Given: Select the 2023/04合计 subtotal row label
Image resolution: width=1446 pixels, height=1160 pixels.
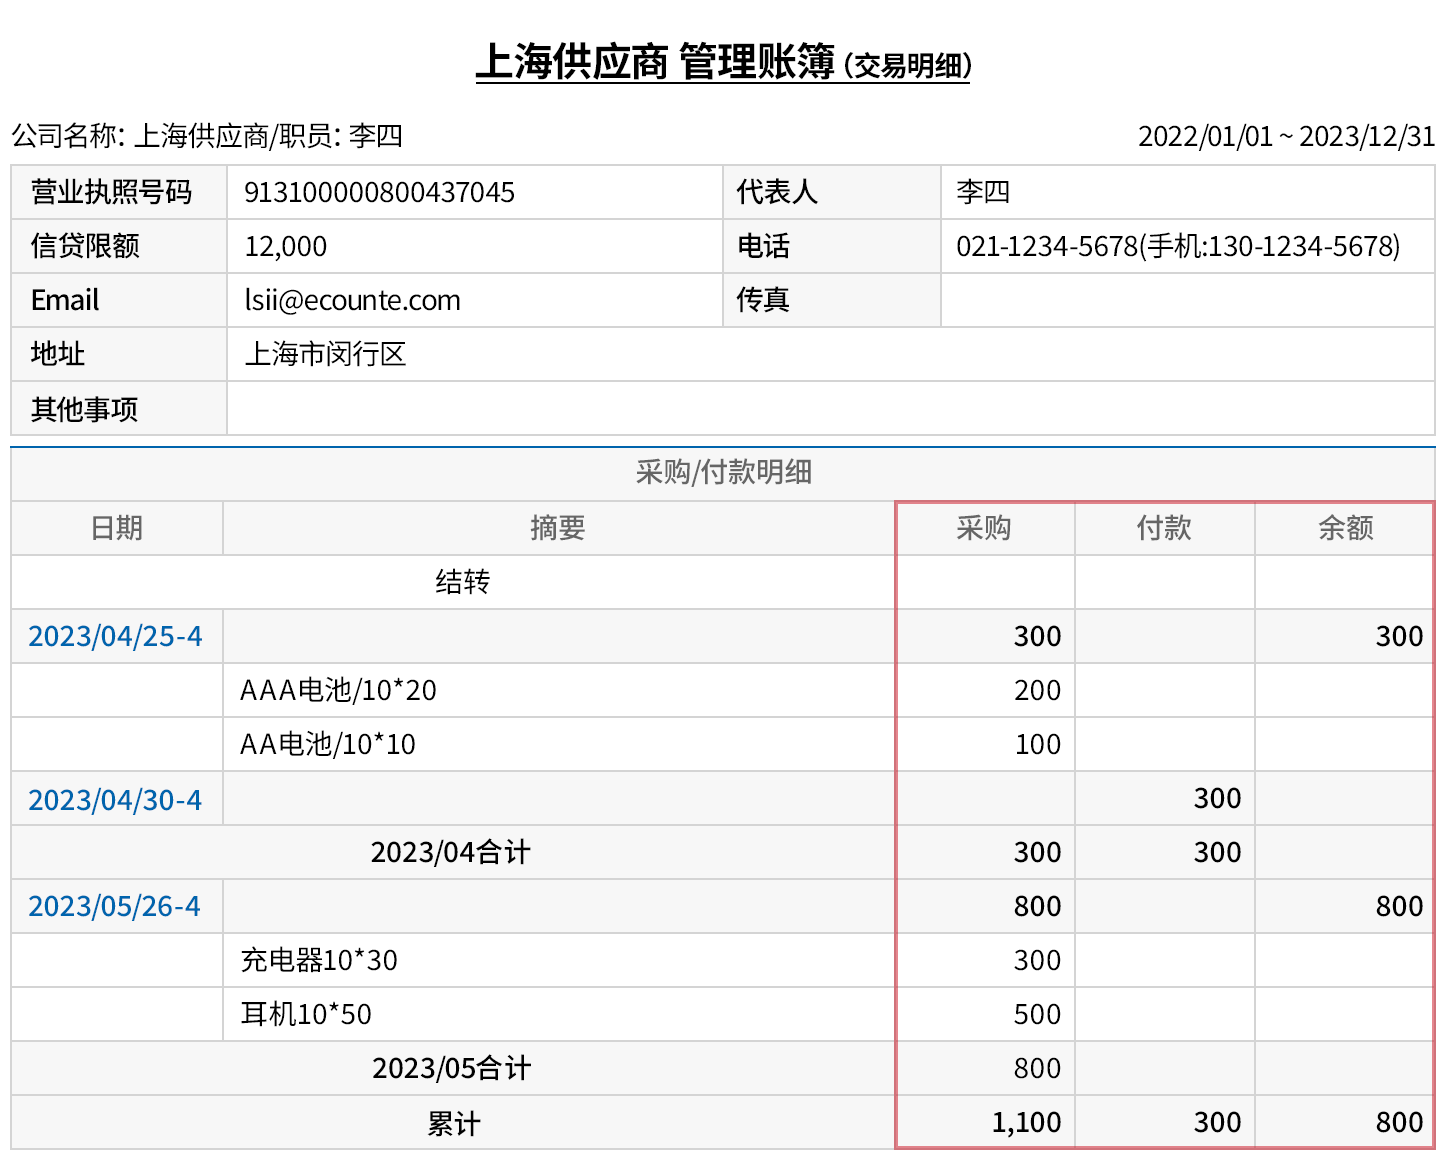Looking at the screenshot, I should (x=450, y=853).
